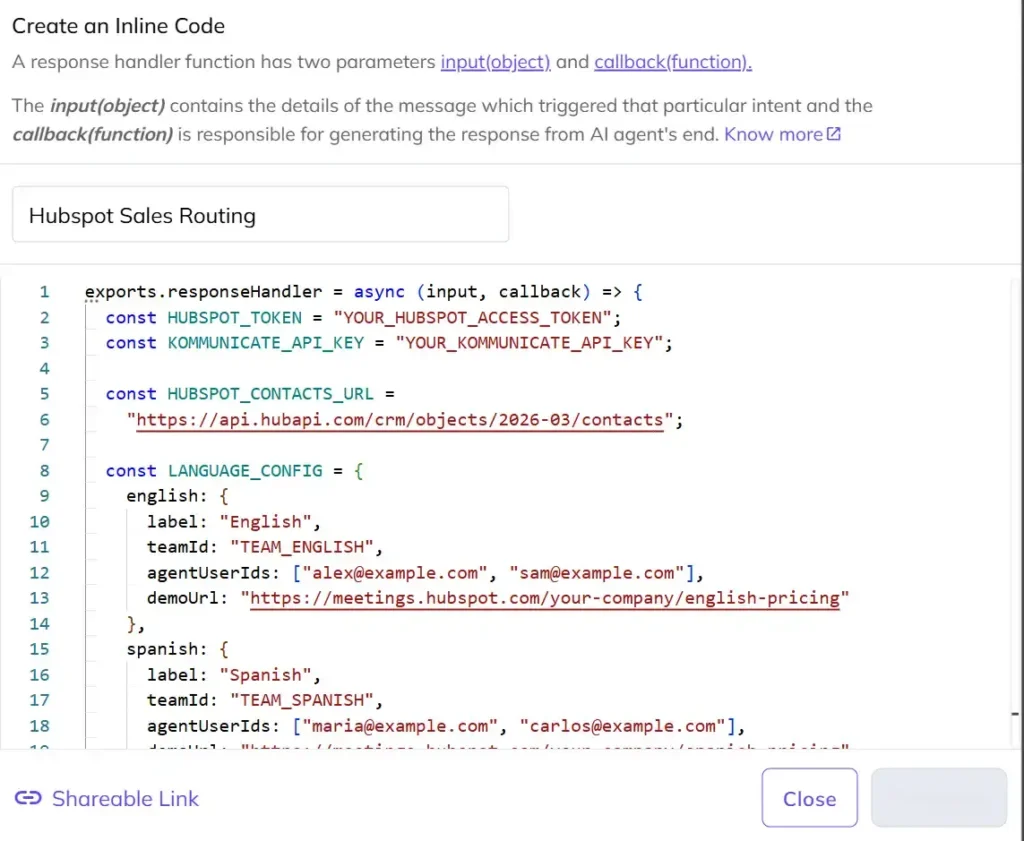
Task: Click the Know more link
Action: (773, 135)
